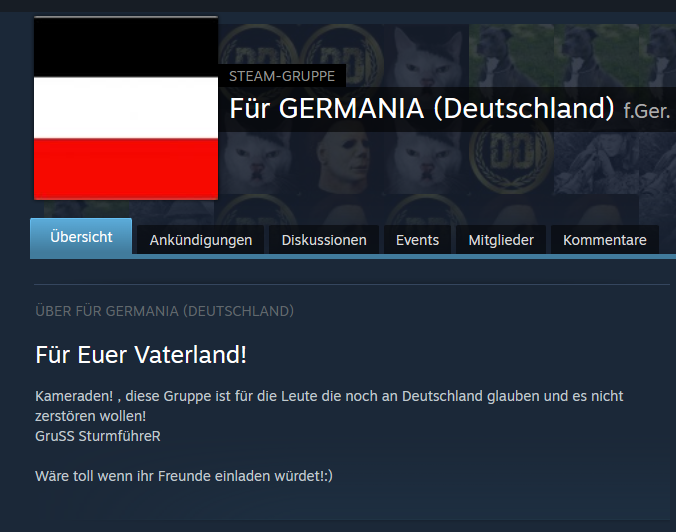Viewport: 676px width, 532px height.
Task: Open the Ankündigungen tab
Action: click(201, 240)
